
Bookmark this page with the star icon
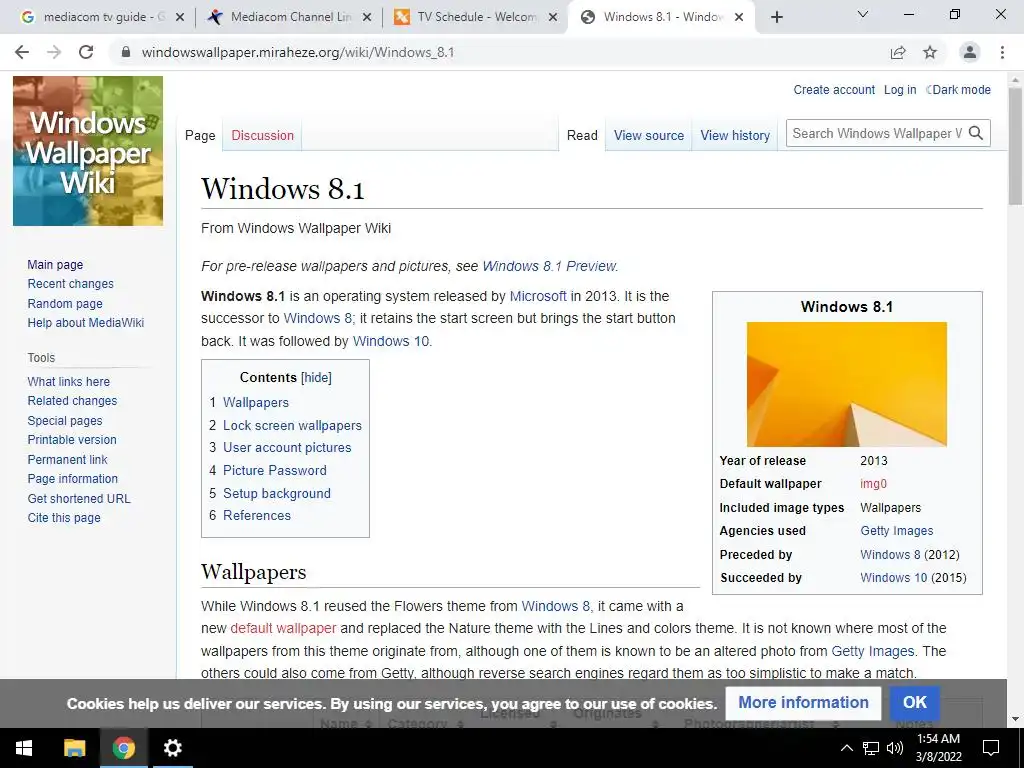pyautogui.click(x=930, y=52)
